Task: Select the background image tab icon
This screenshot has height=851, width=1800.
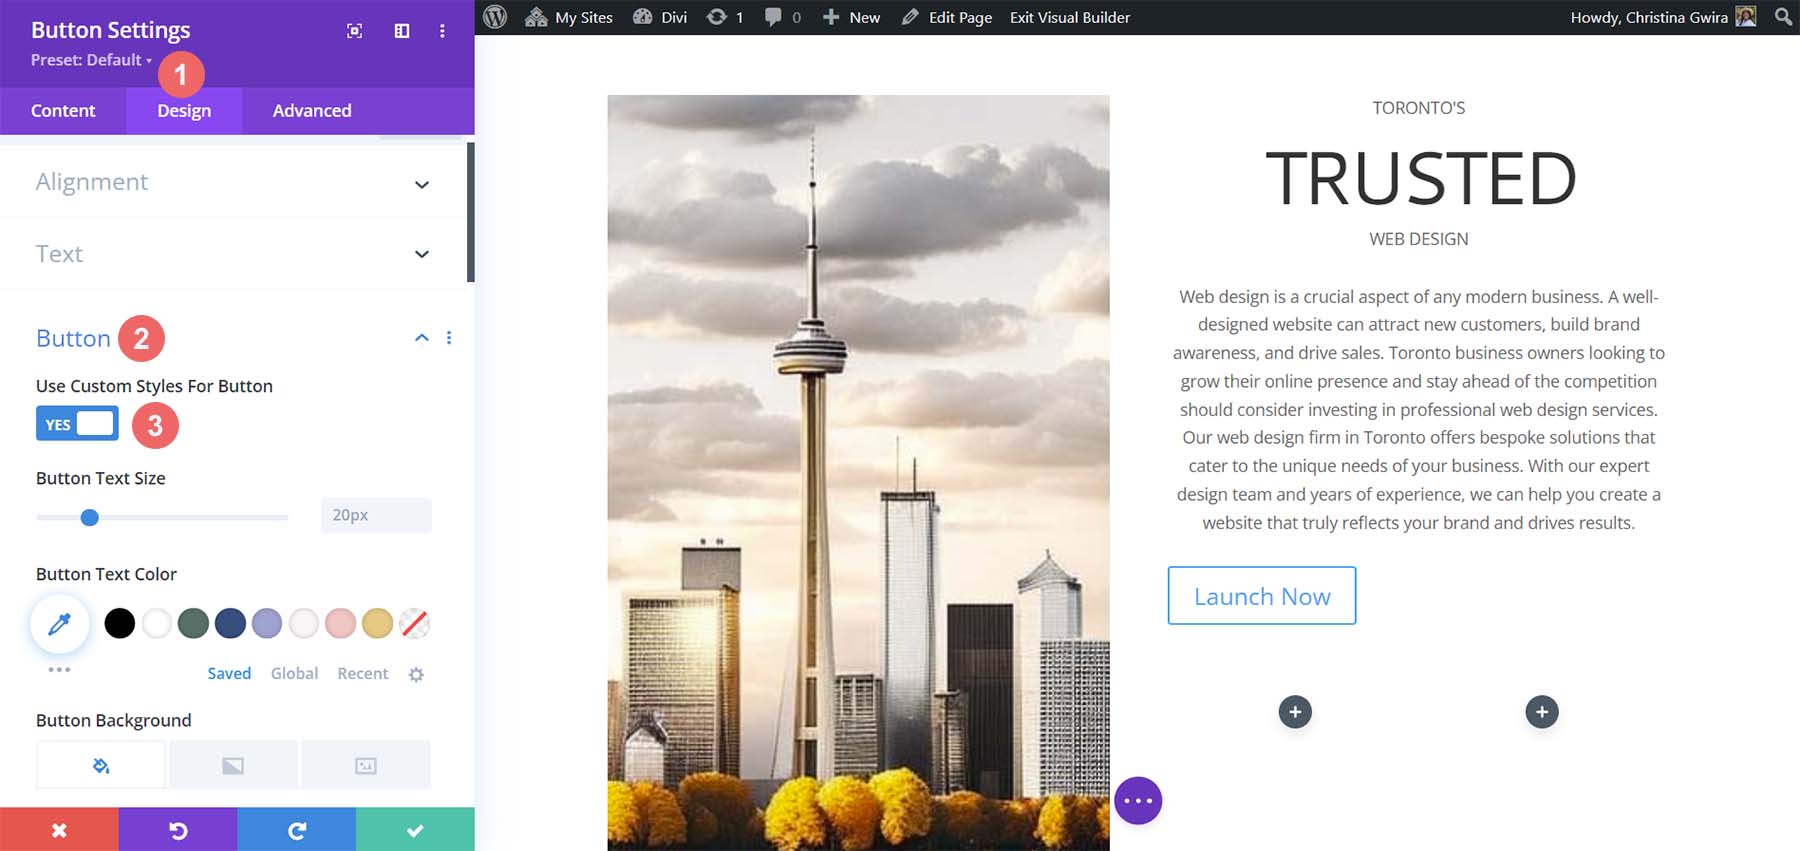Action: point(366,766)
